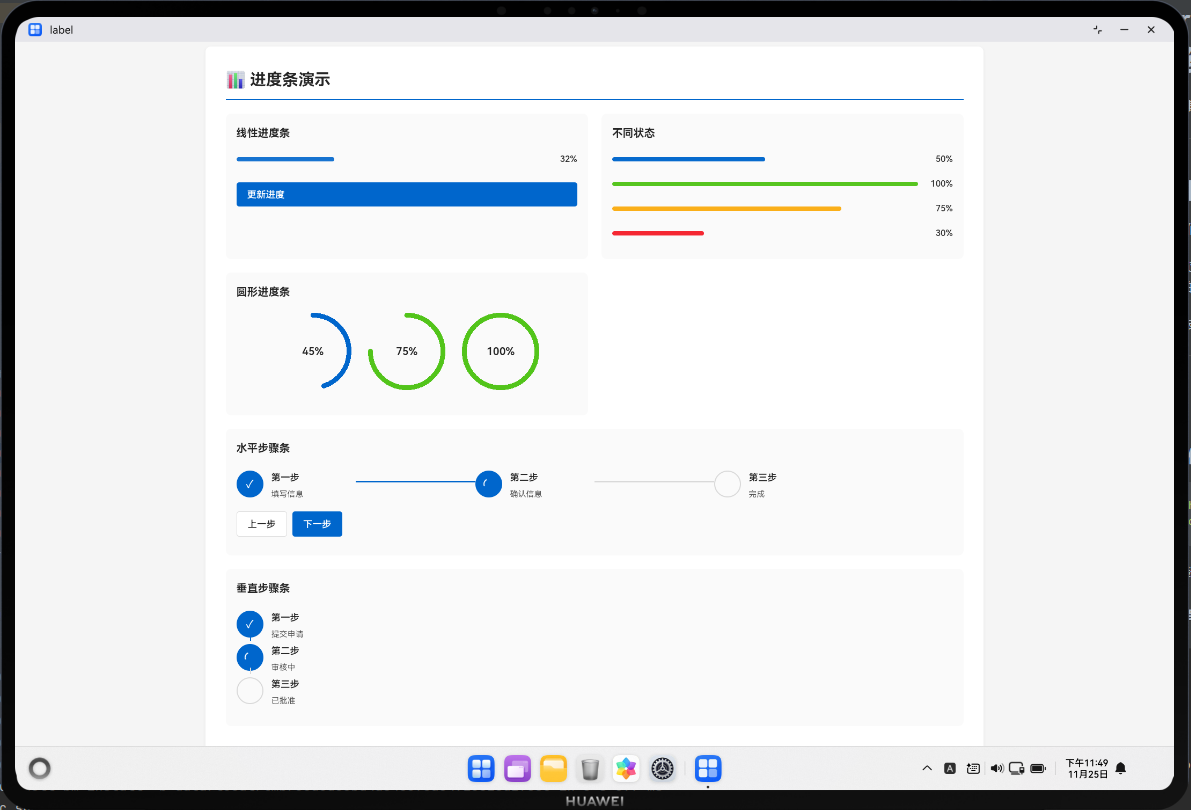Click the 100% circular progress ring

click(x=501, y=351)
